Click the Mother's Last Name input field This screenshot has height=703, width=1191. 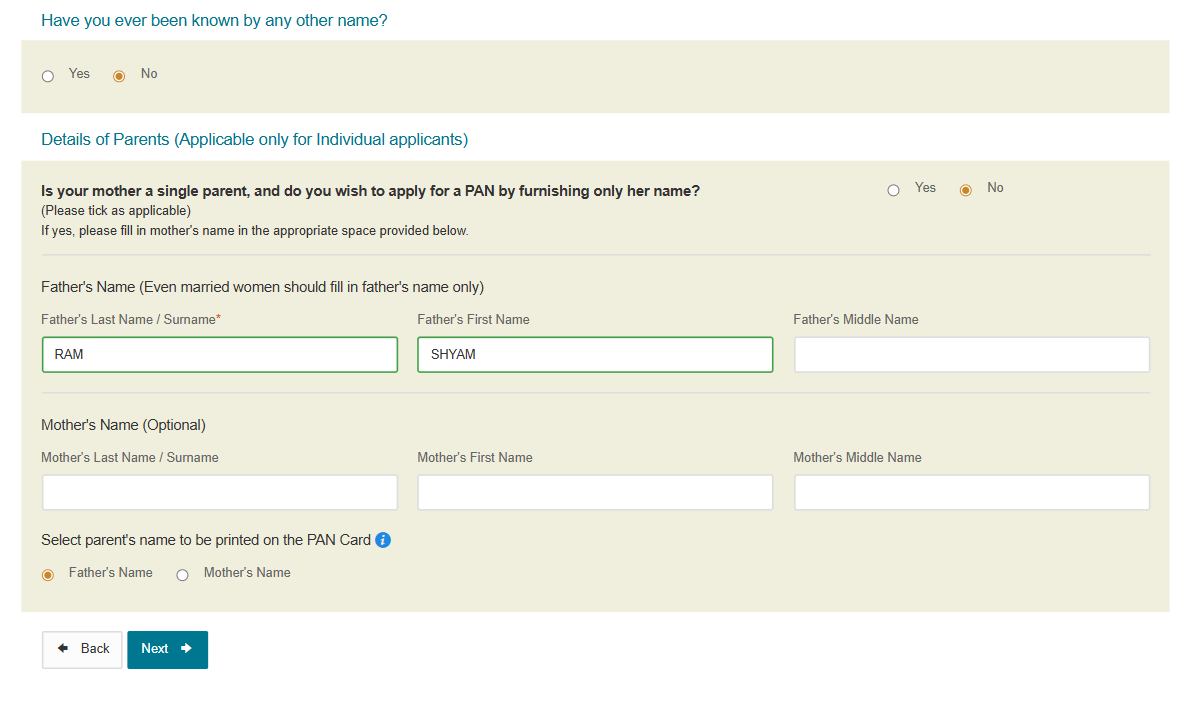click(x=219, y=492)
